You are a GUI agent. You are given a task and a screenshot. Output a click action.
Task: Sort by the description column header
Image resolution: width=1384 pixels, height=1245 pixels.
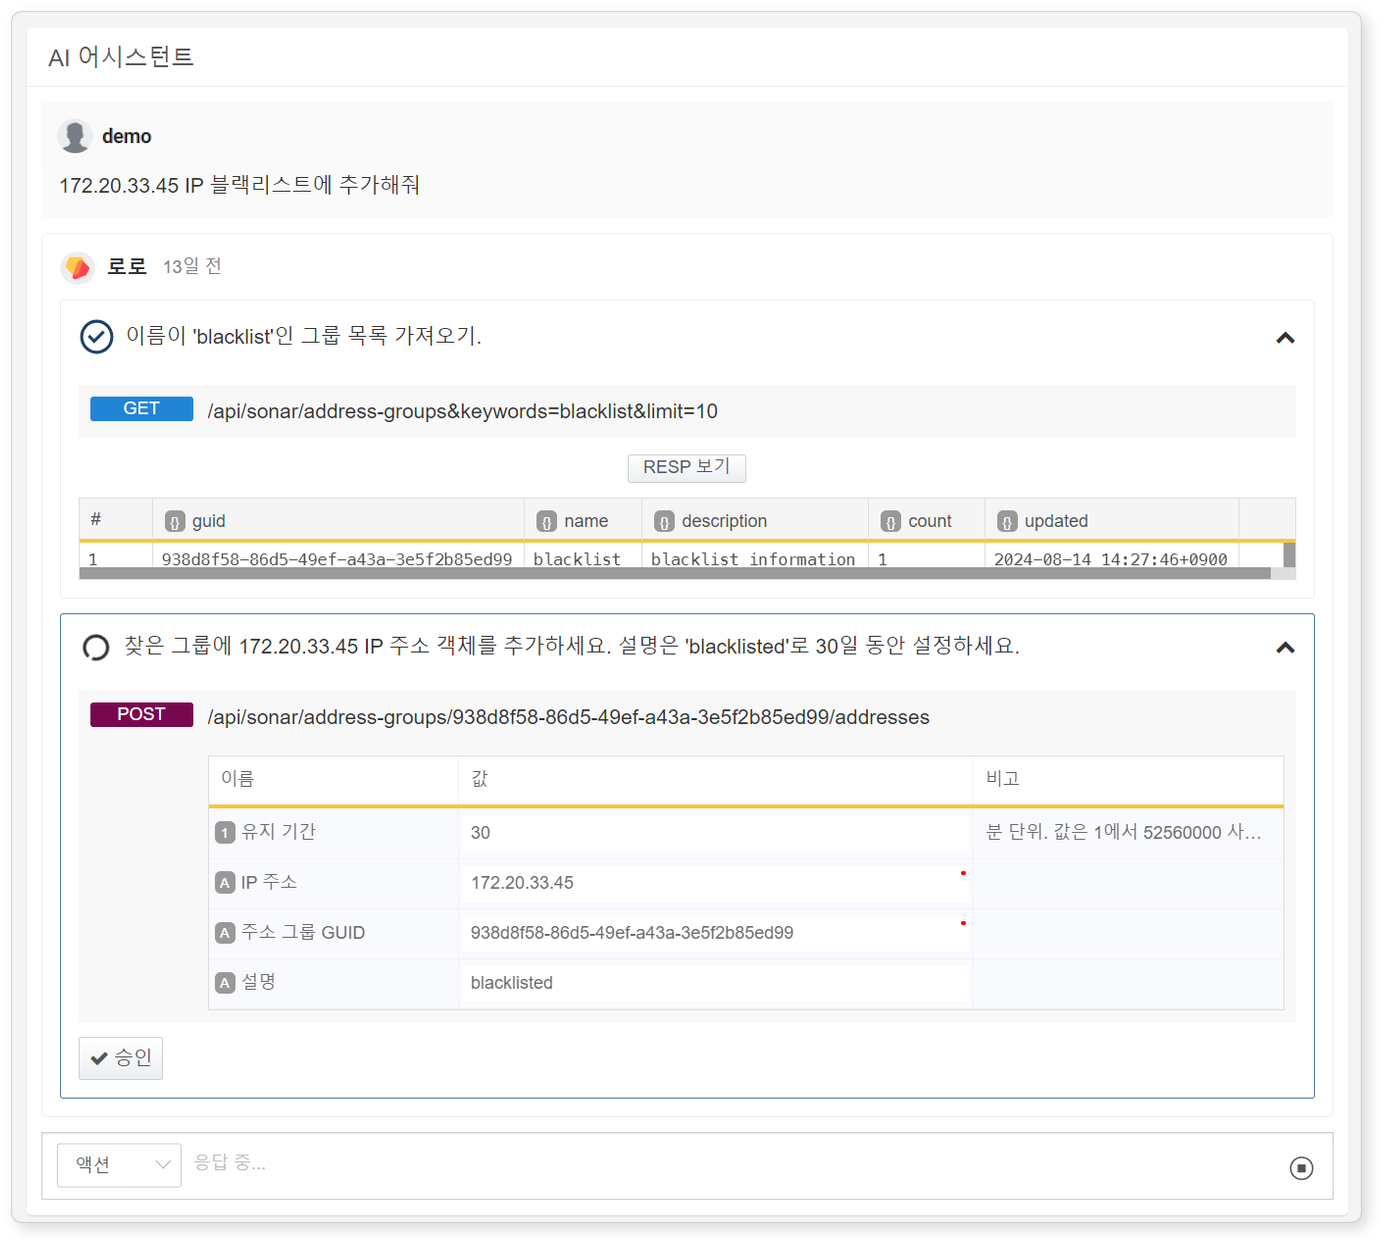(755, 521)
